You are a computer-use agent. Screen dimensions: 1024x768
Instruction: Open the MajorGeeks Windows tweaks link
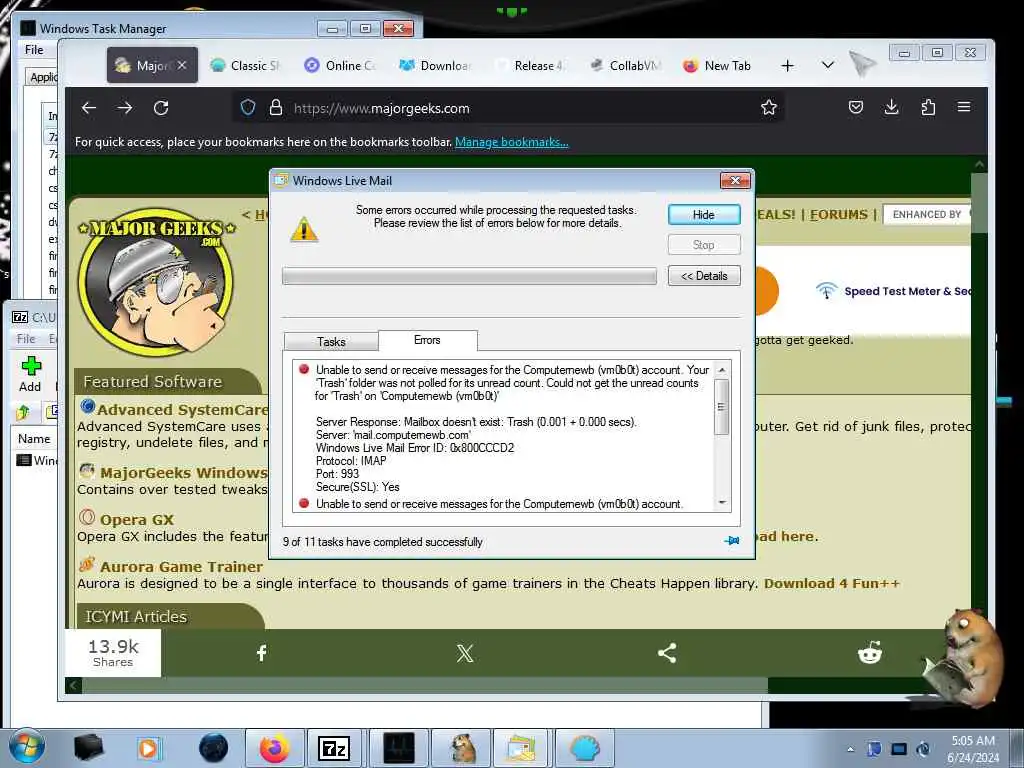[x=184, y=472]
